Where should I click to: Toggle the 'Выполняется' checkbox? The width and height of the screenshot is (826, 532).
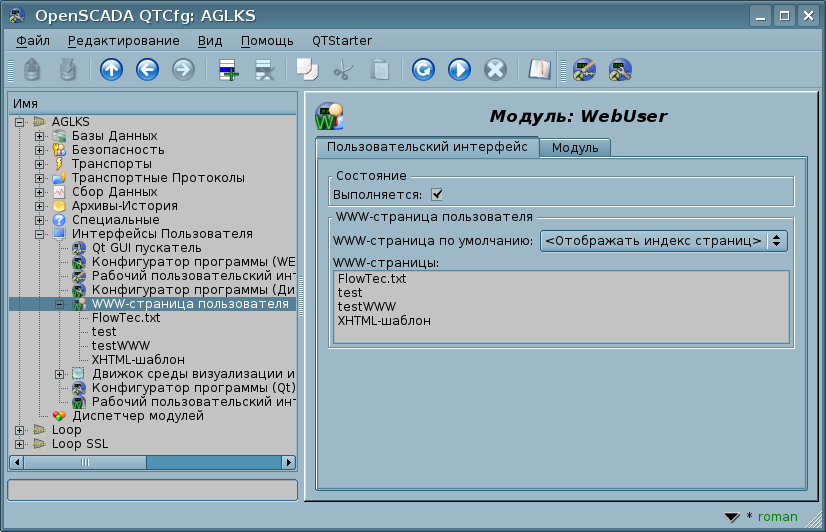click(437, 194)
